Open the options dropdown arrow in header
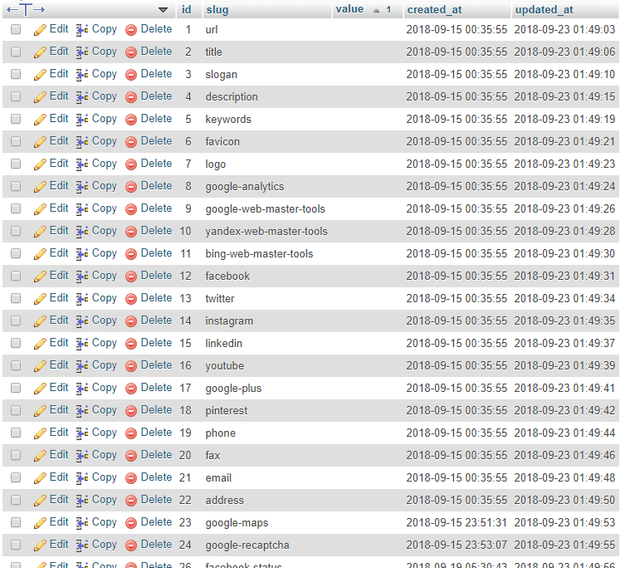The height and width of the screenshot is (568, 640). click(163, 10)
